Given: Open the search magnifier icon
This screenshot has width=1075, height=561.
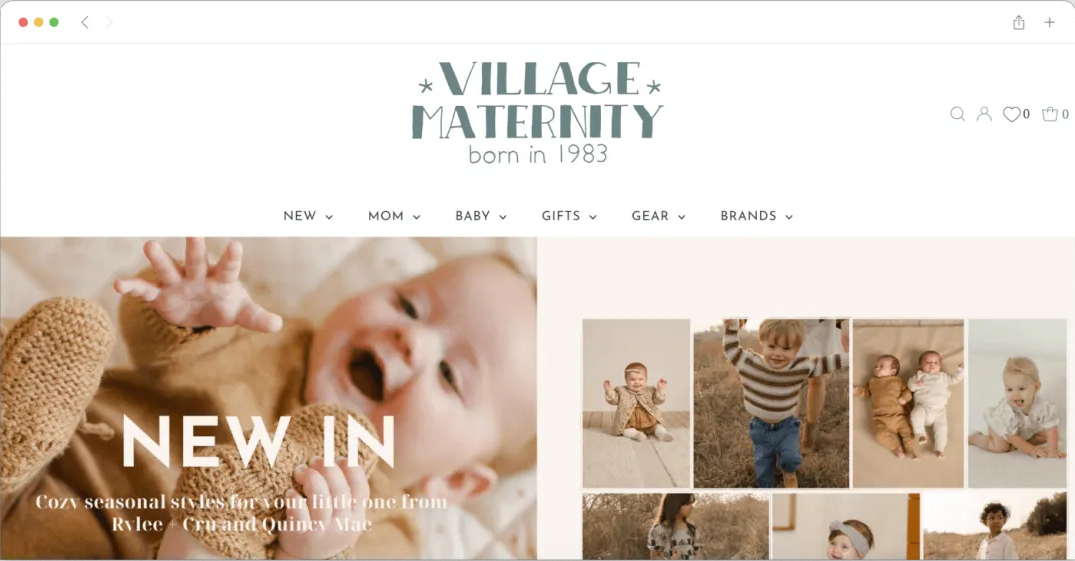Looking at the screenshot, I should click(x=958, y=114).
